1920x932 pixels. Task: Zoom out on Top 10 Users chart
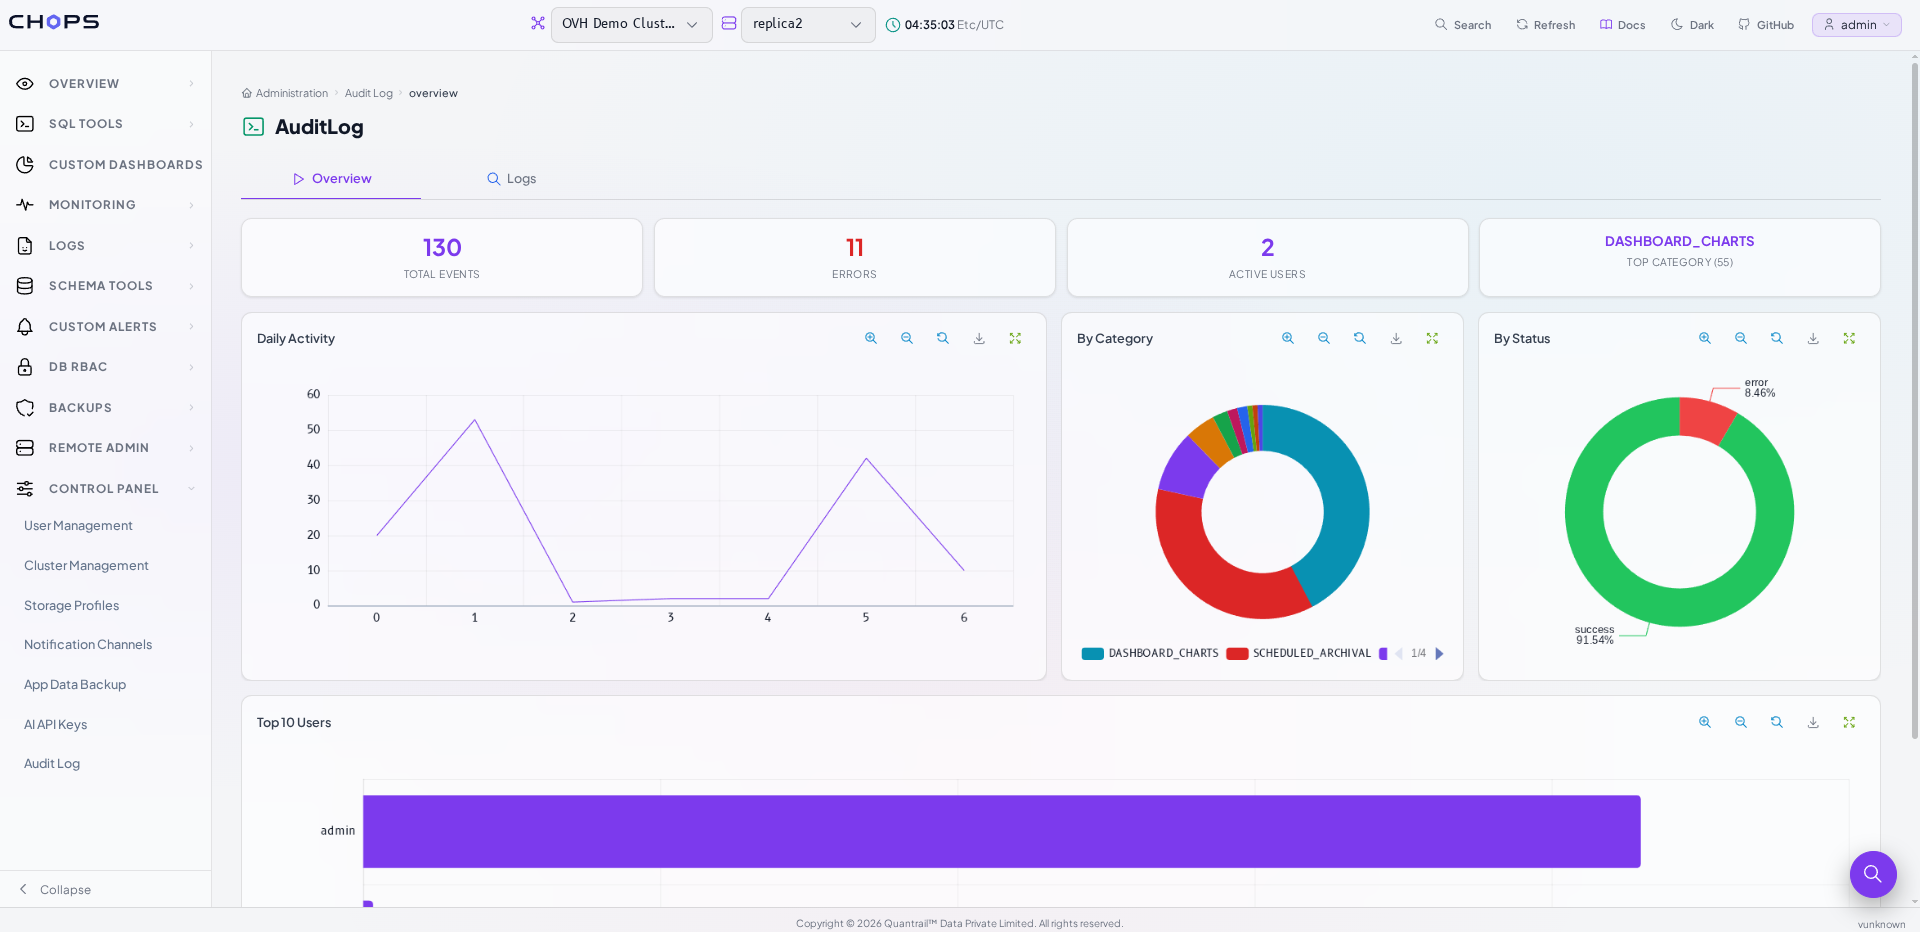click(x=1741, y=722)
